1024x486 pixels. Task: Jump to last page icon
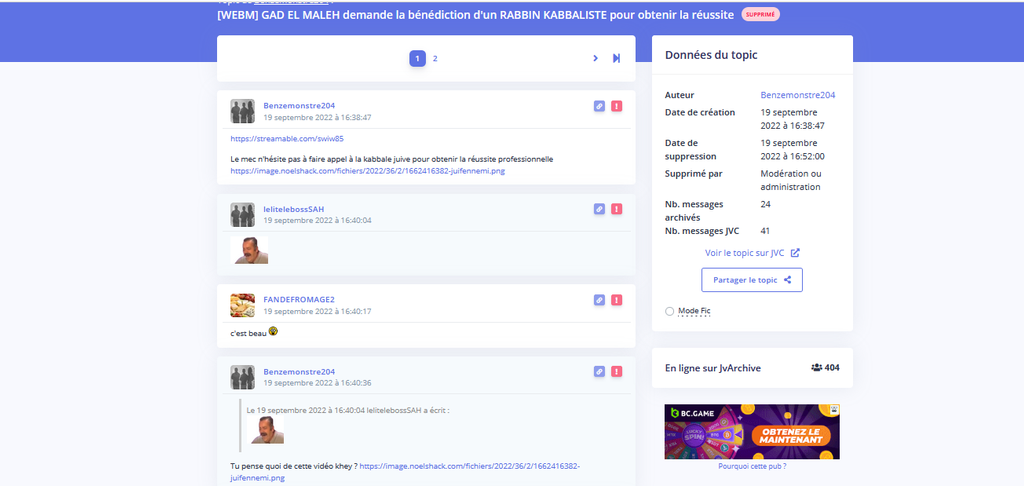pyautogui.click(x=616, y=58)
